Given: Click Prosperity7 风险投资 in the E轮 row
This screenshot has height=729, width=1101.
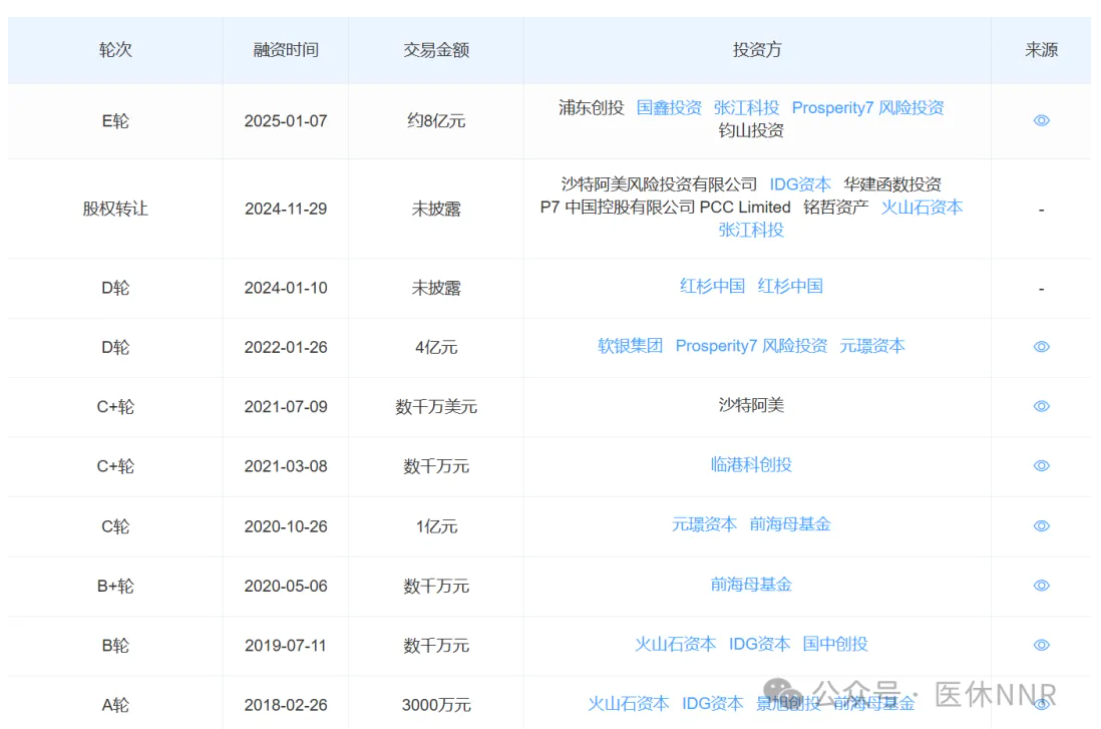Looking at the screenshot, I should [868, 107].
